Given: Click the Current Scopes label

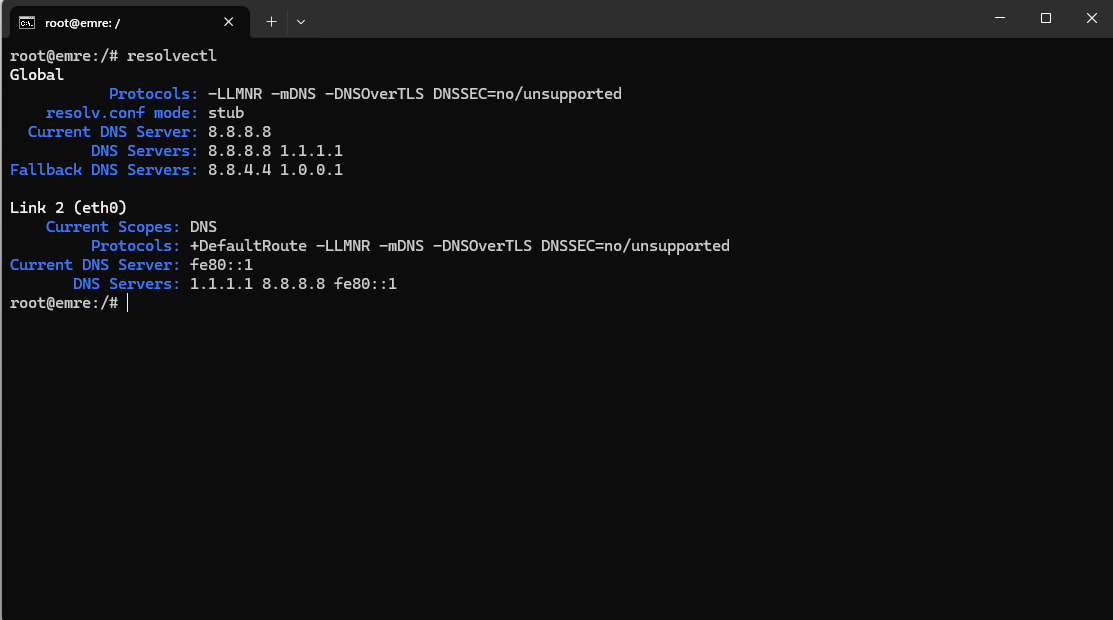Looking at the screenshot, I should [x=113, y=227].
